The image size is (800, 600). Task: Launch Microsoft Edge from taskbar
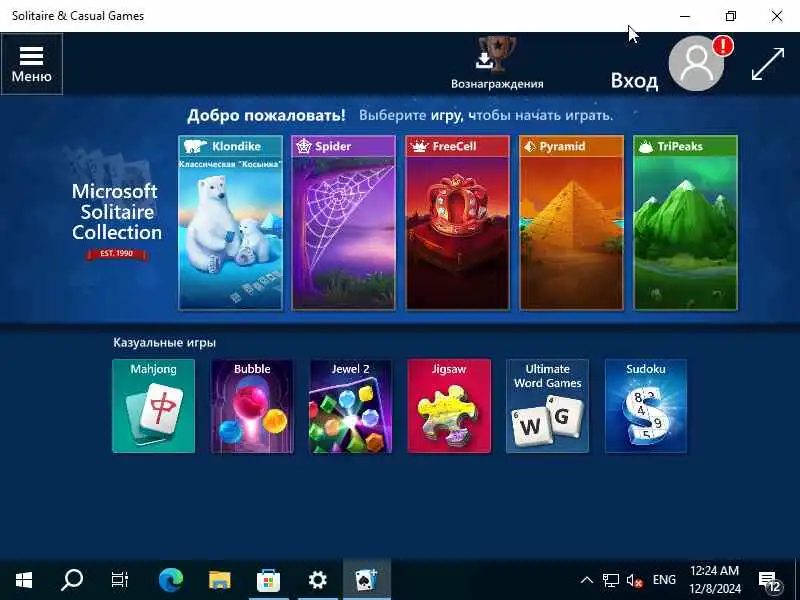click(x=171, y=580)
